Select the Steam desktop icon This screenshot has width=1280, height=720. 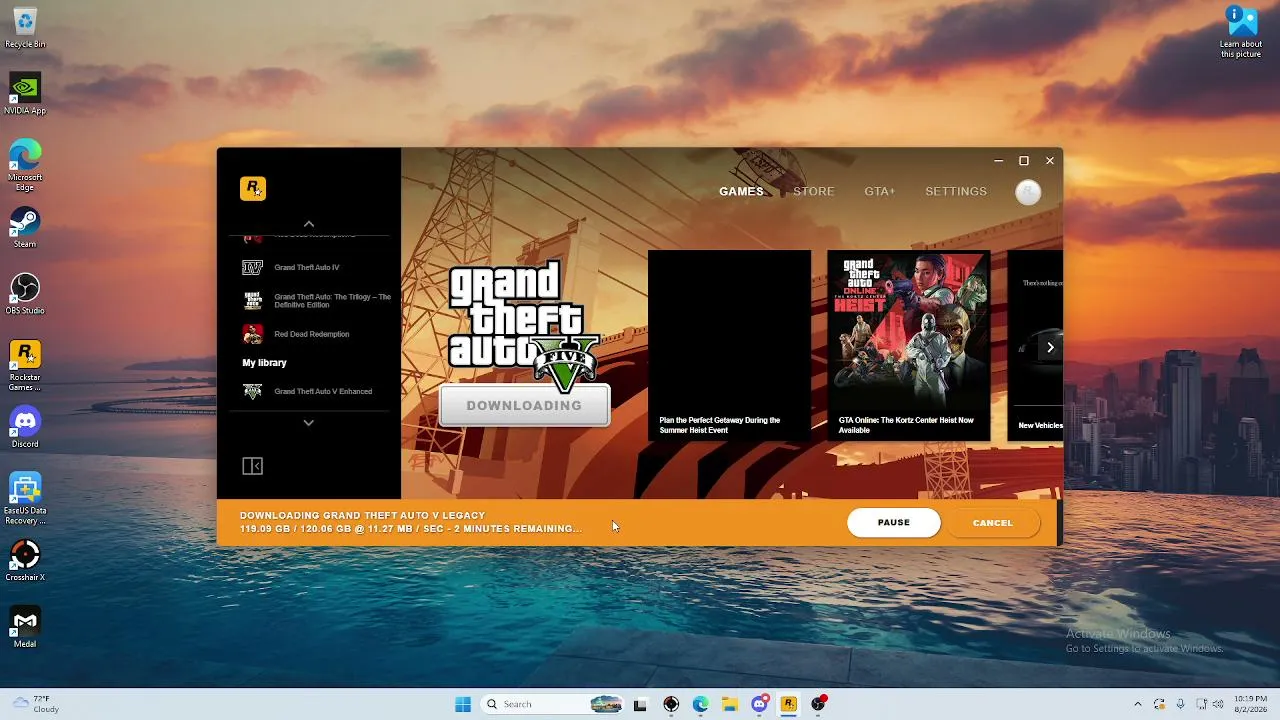pyautogui.click(x=25, y=228)
